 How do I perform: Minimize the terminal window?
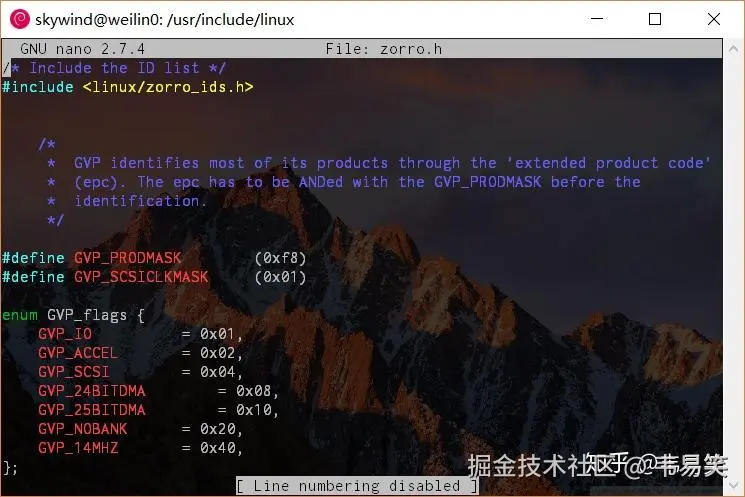click(597, 19)
